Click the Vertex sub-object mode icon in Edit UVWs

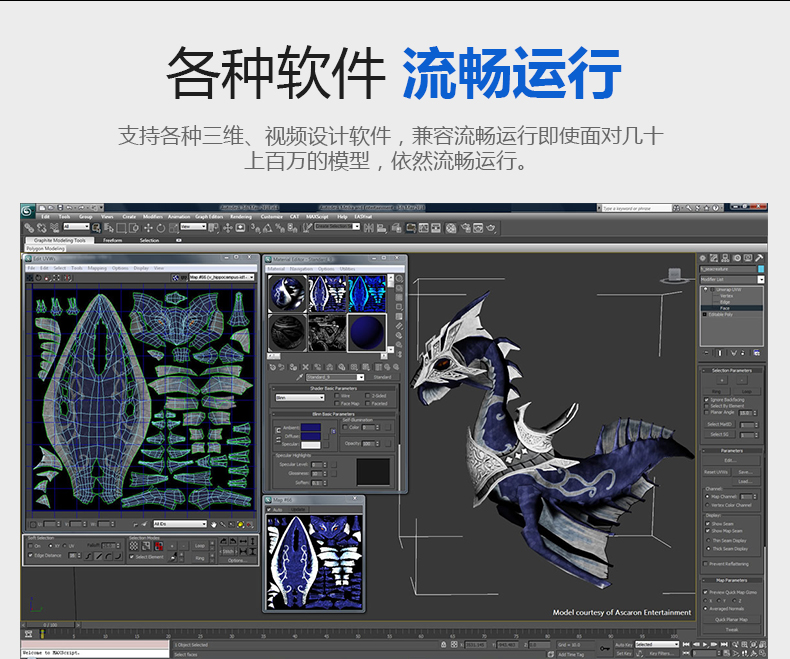(134, 546)
